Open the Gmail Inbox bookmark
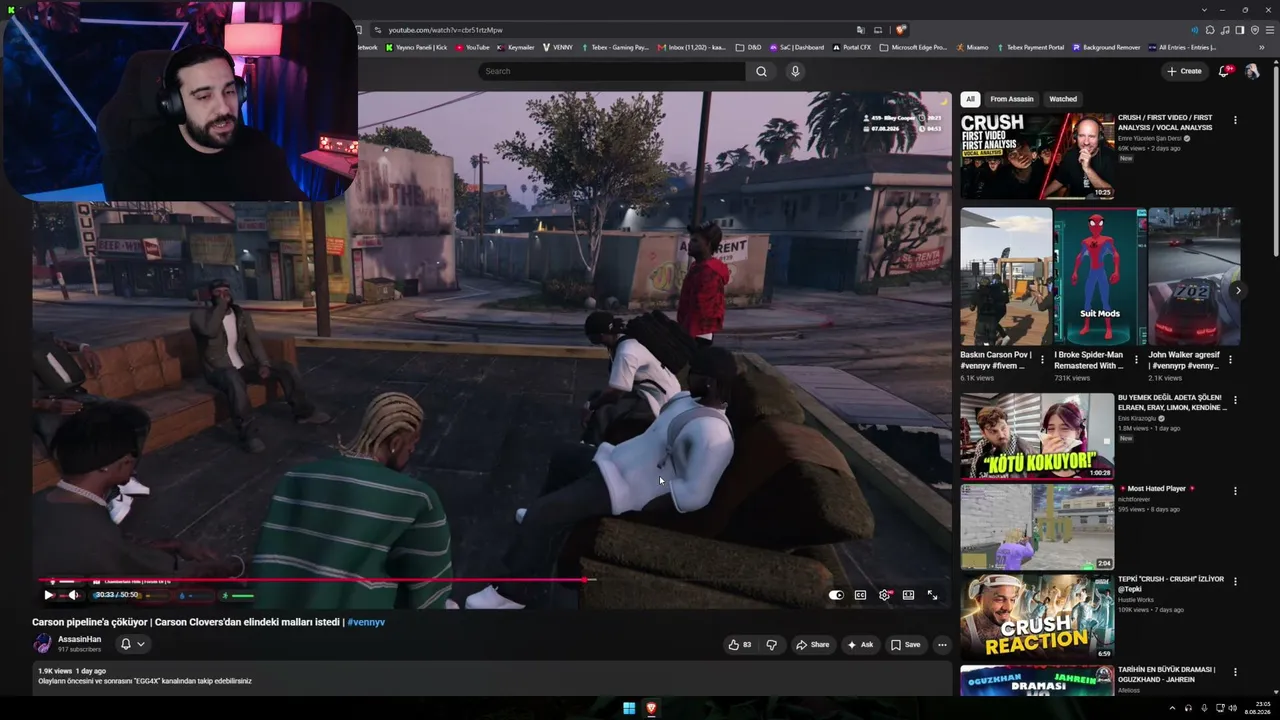 click(x=691, y=47)
